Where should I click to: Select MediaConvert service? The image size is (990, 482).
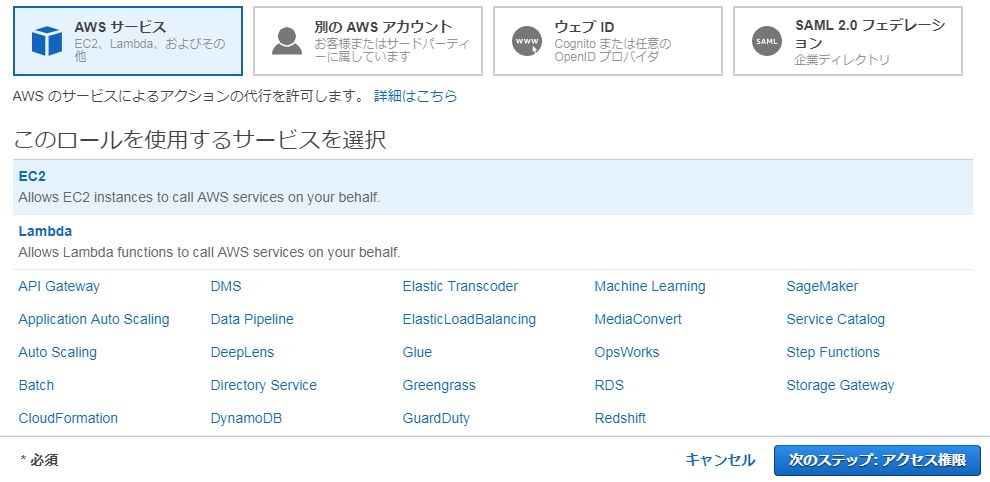pyautogui.click(x=638, y=320)
